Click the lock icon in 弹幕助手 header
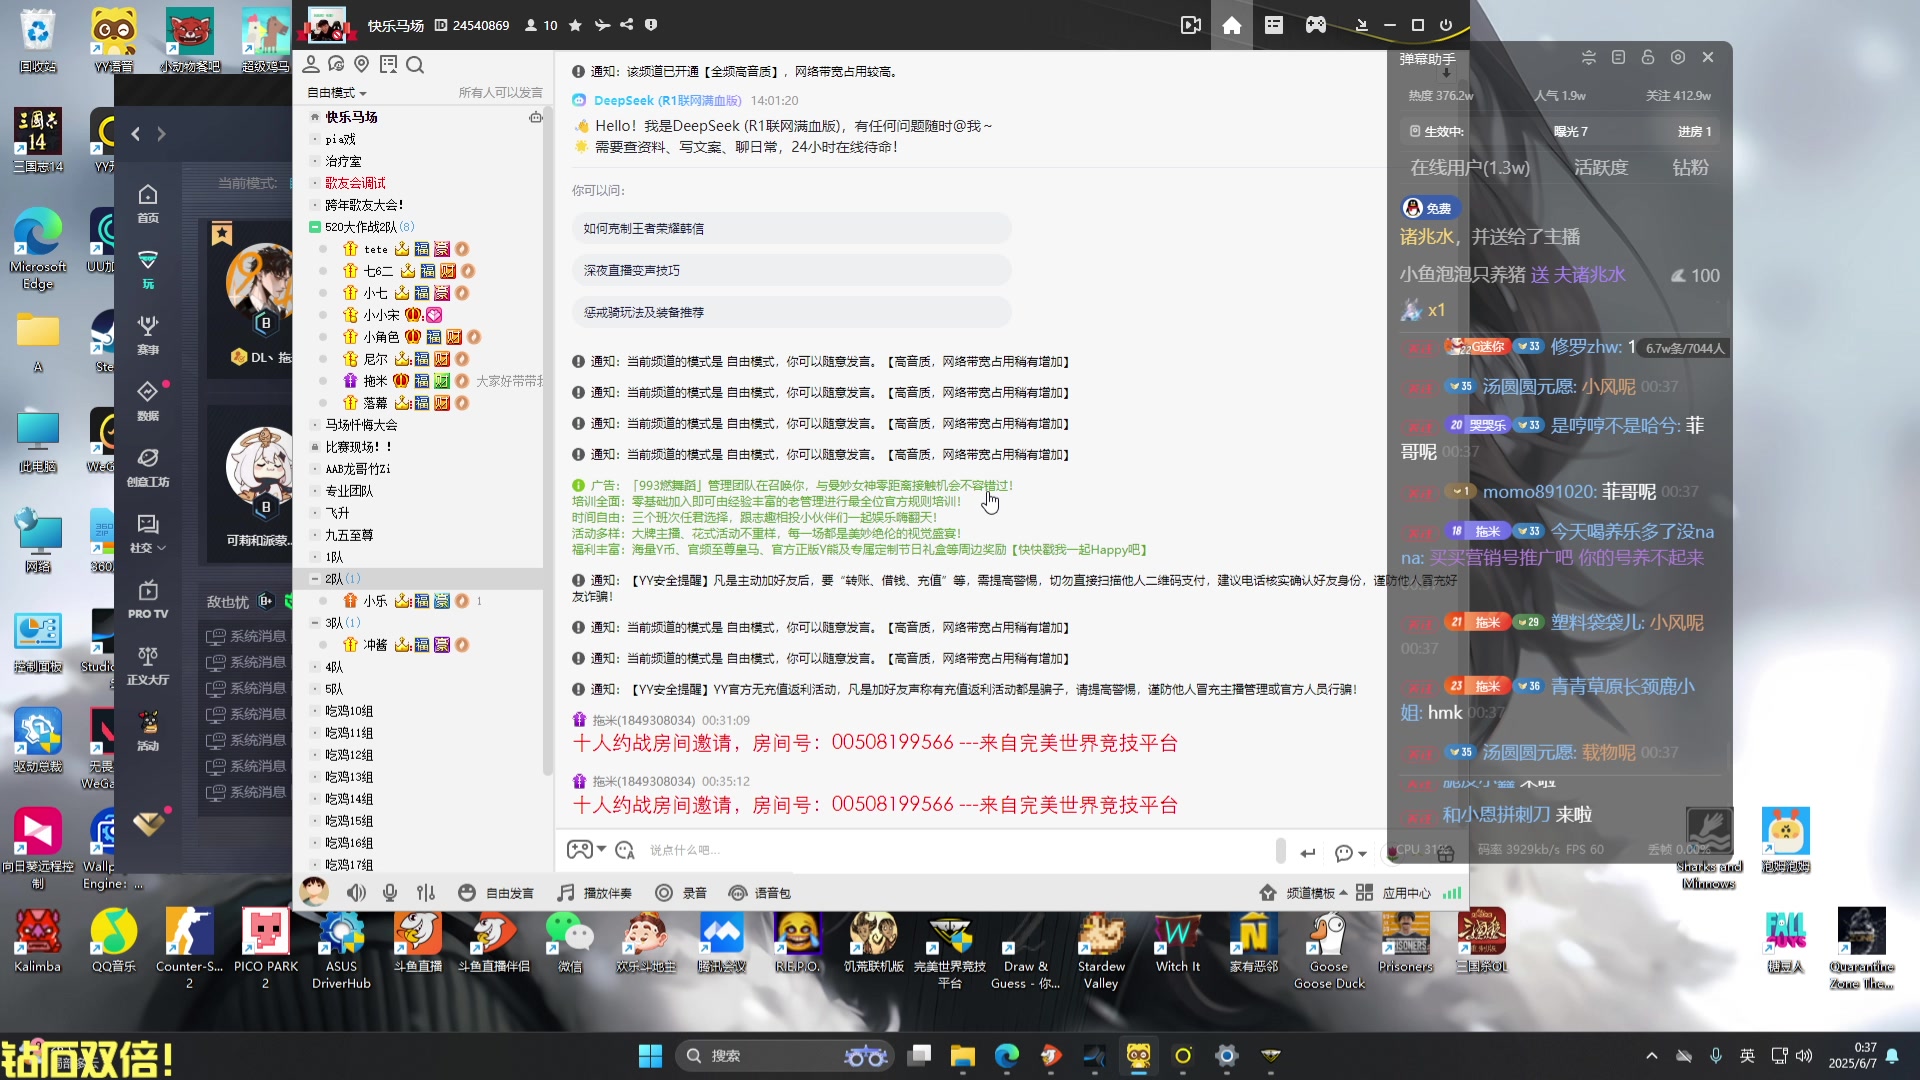 point(1648,57)
